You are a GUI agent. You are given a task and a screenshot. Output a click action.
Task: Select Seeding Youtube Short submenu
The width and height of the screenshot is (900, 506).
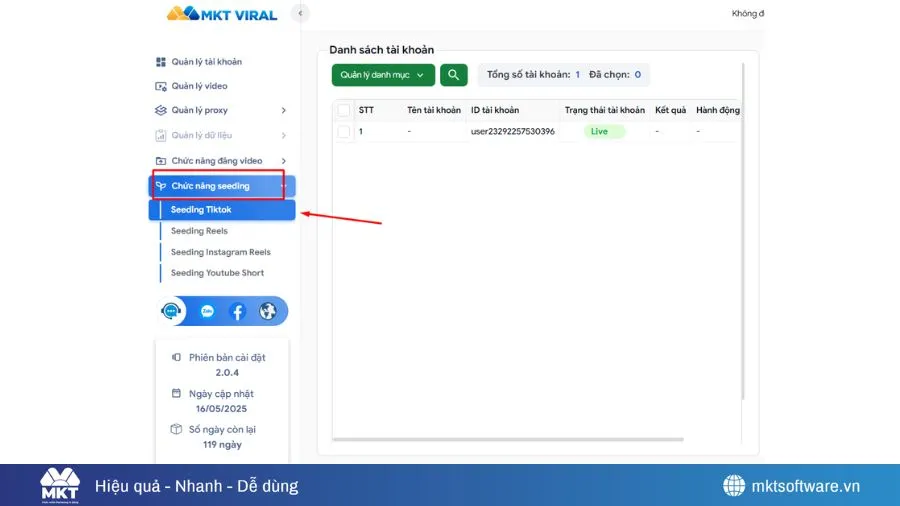(217, 273)
